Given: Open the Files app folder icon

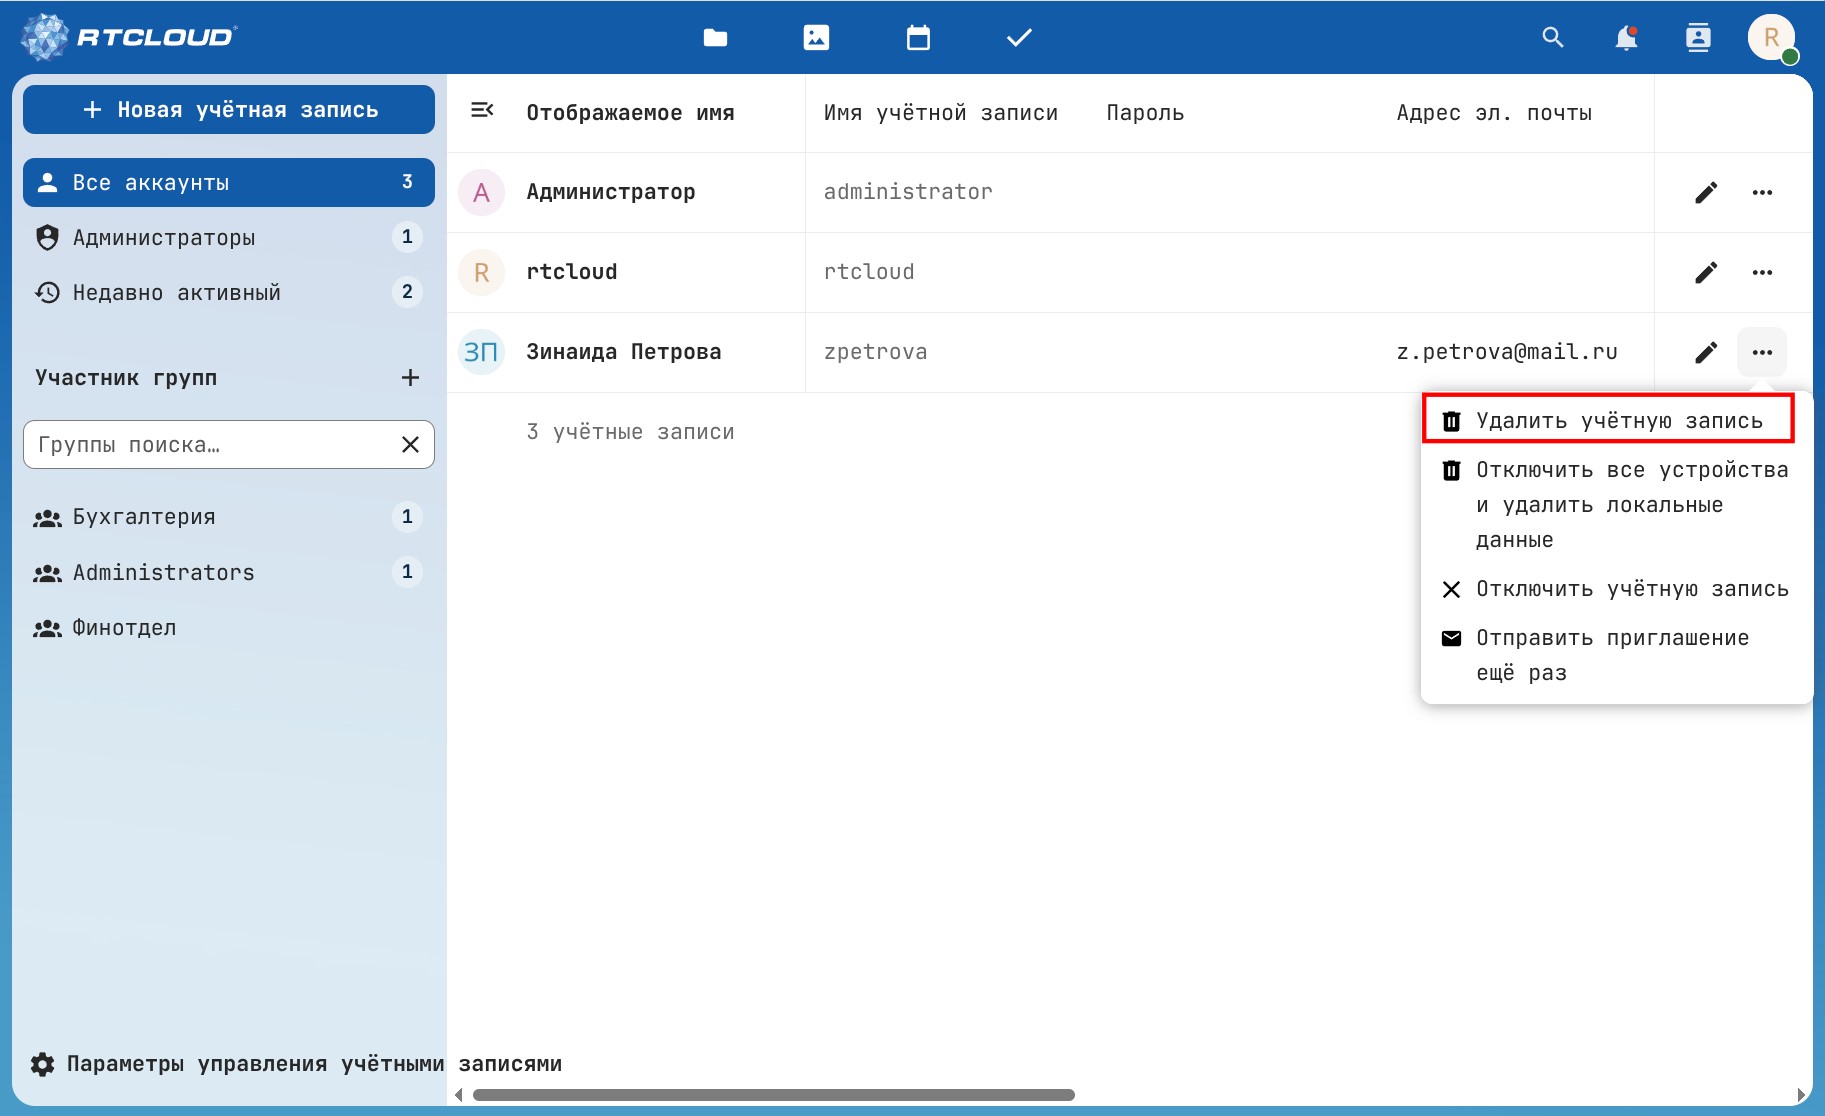Looking at the screenshot, I should pyautogui.click(x=715, y=38).
